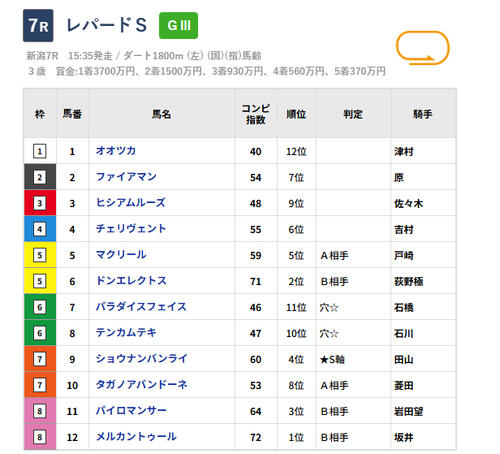Click the red frame 3 color box
The image size is (500, 454).
[x=40, y=203]
